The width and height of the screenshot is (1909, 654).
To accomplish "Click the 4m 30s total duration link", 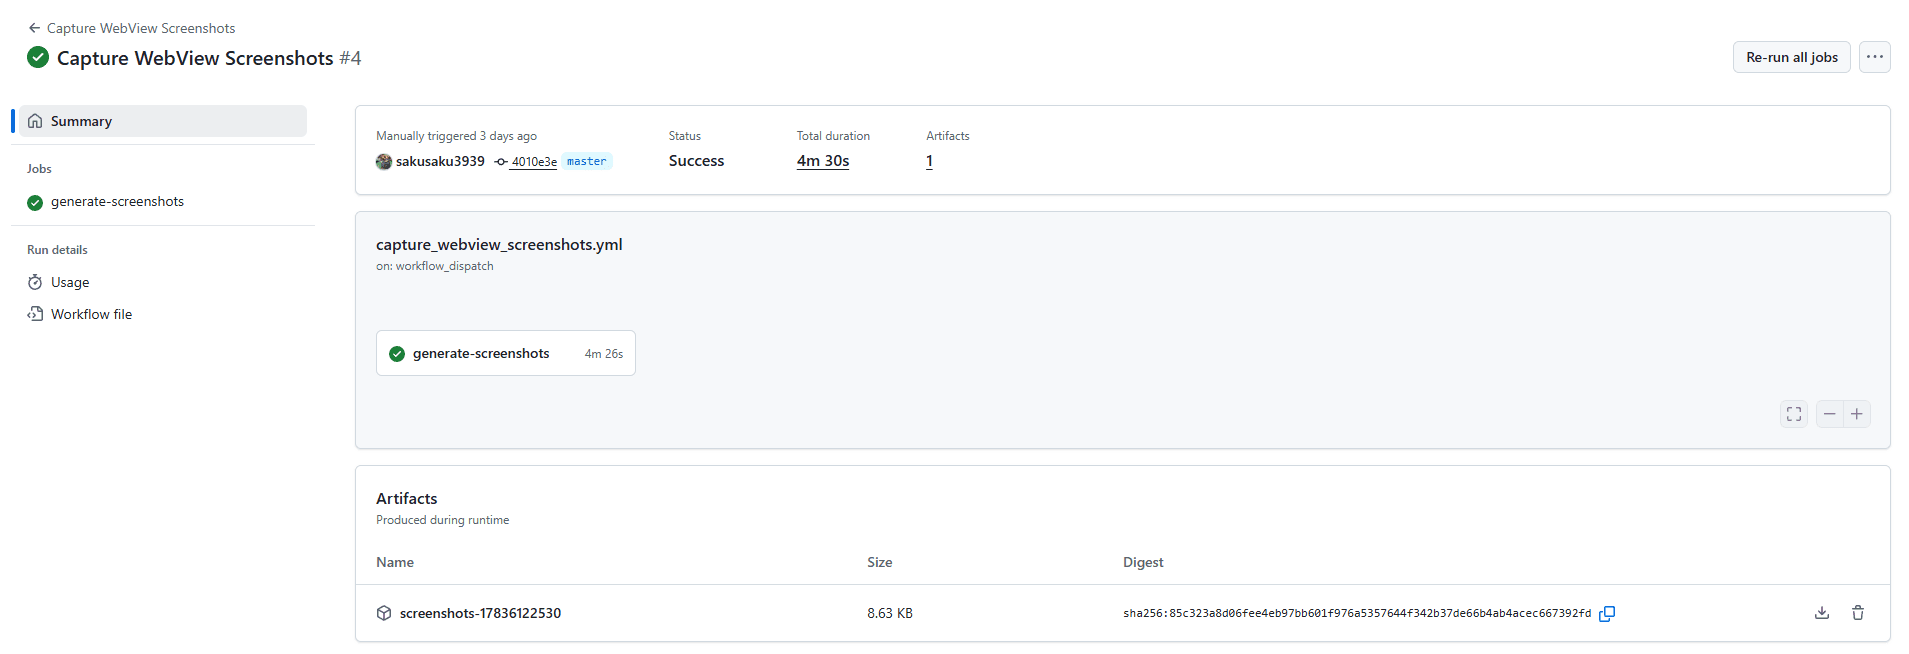I will [822, 161].
